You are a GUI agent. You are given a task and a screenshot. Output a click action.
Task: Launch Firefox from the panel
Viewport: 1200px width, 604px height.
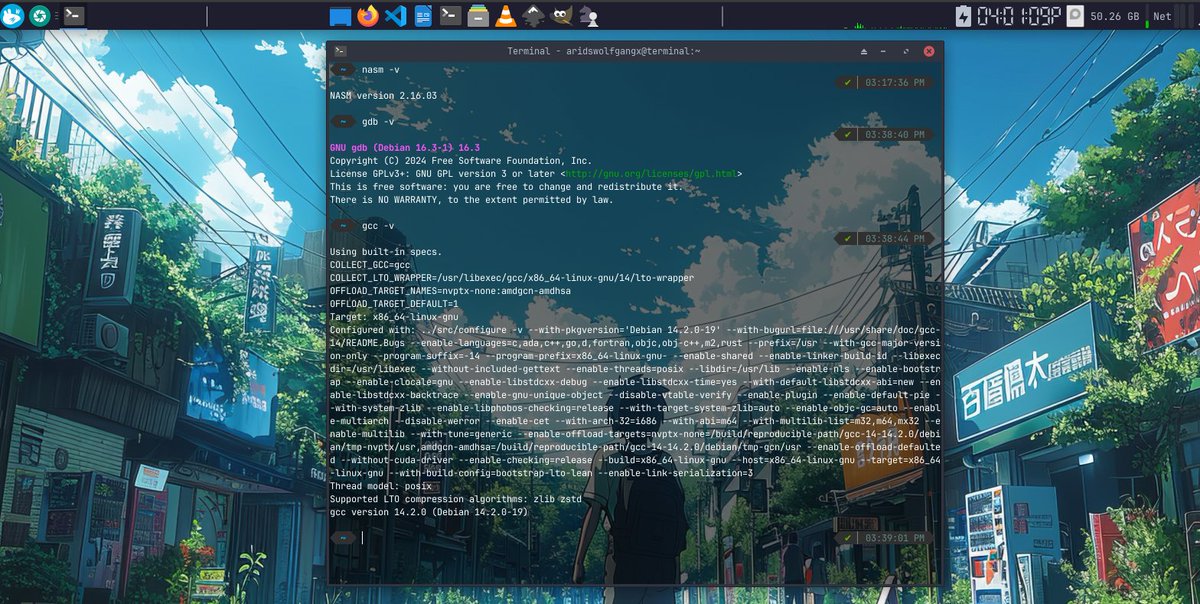[368, 15]
